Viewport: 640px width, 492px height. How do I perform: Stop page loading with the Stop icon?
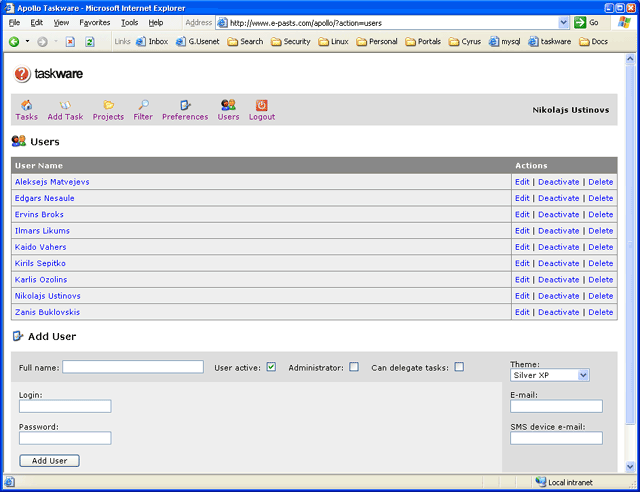[71, 42]
